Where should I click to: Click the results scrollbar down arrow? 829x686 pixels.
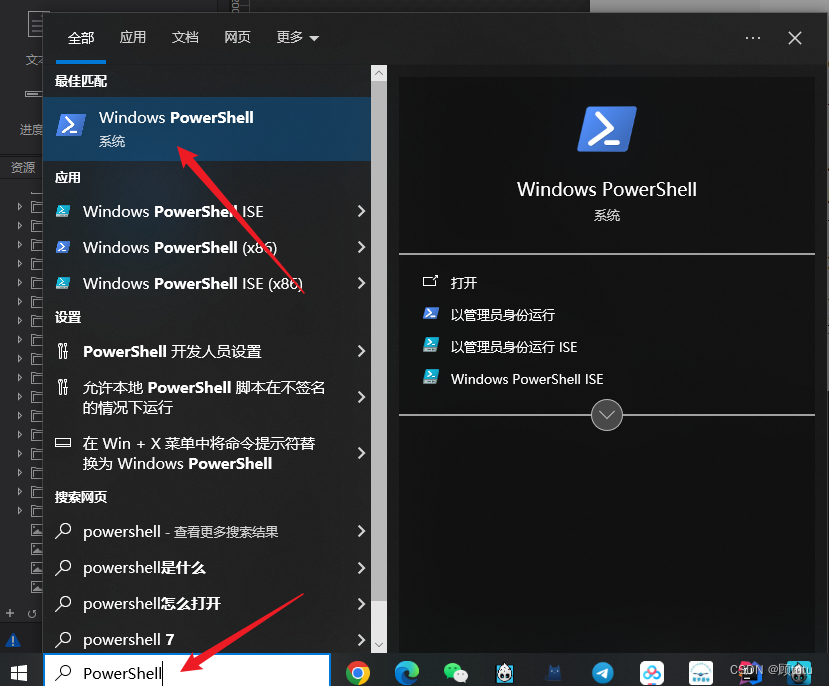click(379, 645)
